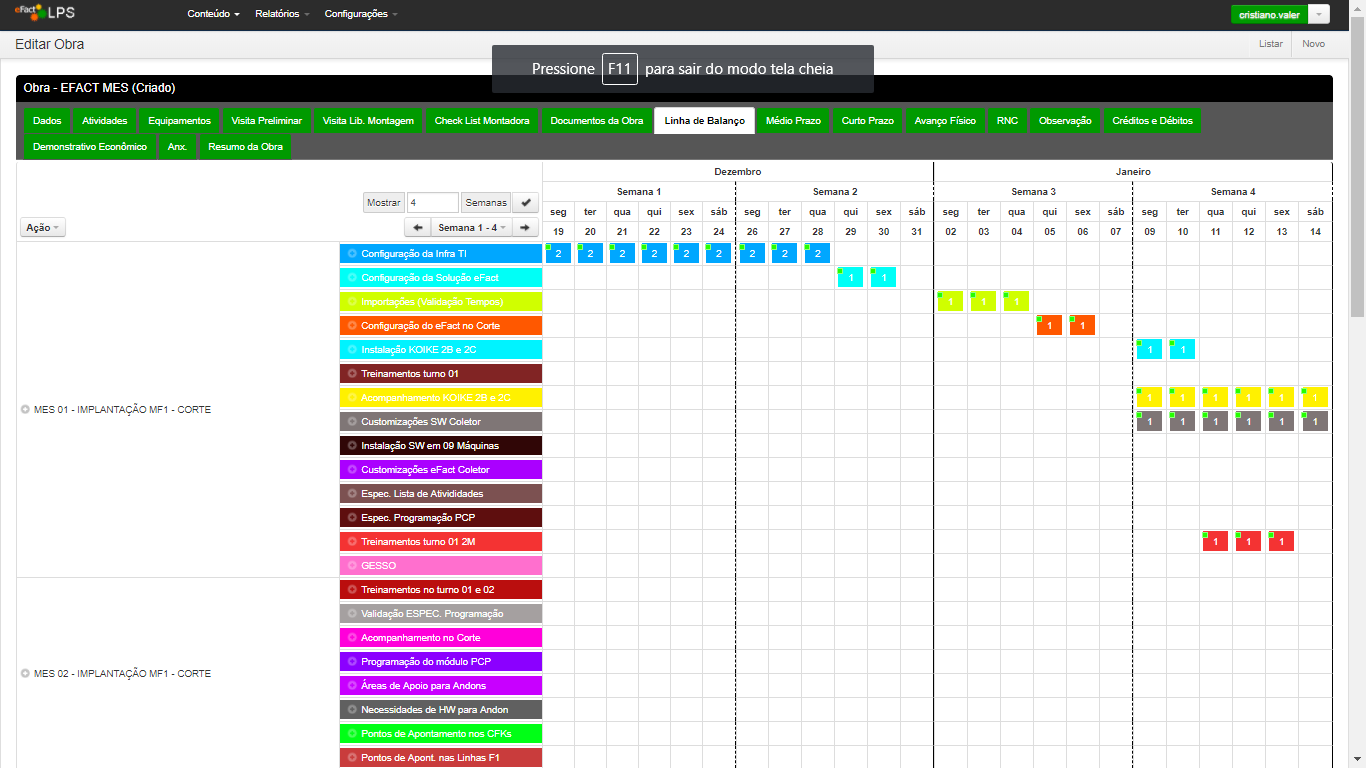This screenshot has height=768, width=1366.
Task: Click plus icon on Pontos de Apontamento nos CFKs
Action: pos(352,734)
